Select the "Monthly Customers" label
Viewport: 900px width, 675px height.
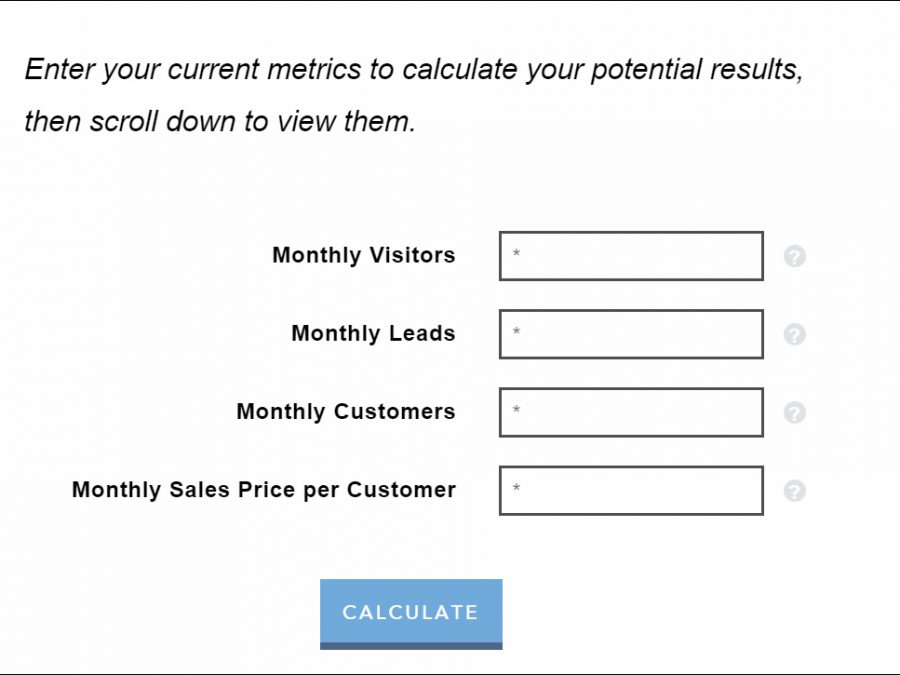345,411
